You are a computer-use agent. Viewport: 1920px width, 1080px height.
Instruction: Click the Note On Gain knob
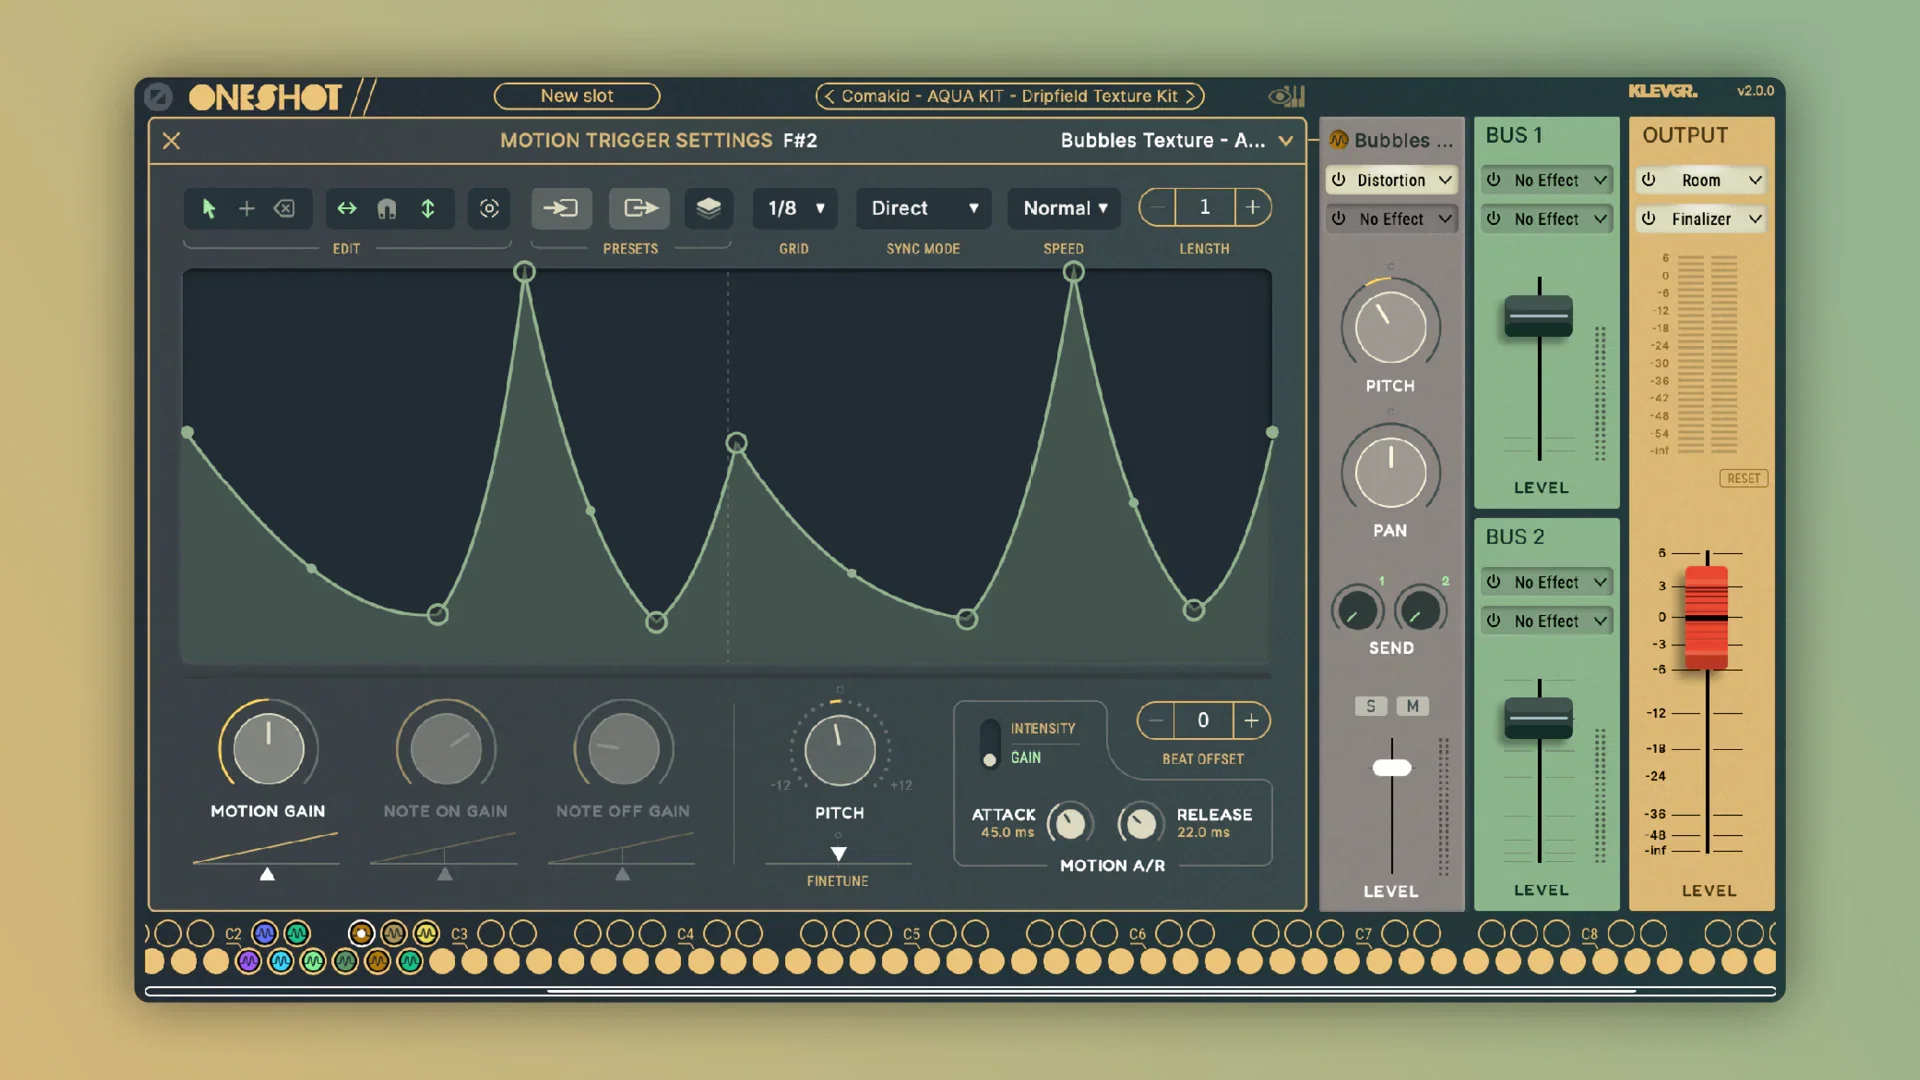pyautogui.click(x=445, y=748)
